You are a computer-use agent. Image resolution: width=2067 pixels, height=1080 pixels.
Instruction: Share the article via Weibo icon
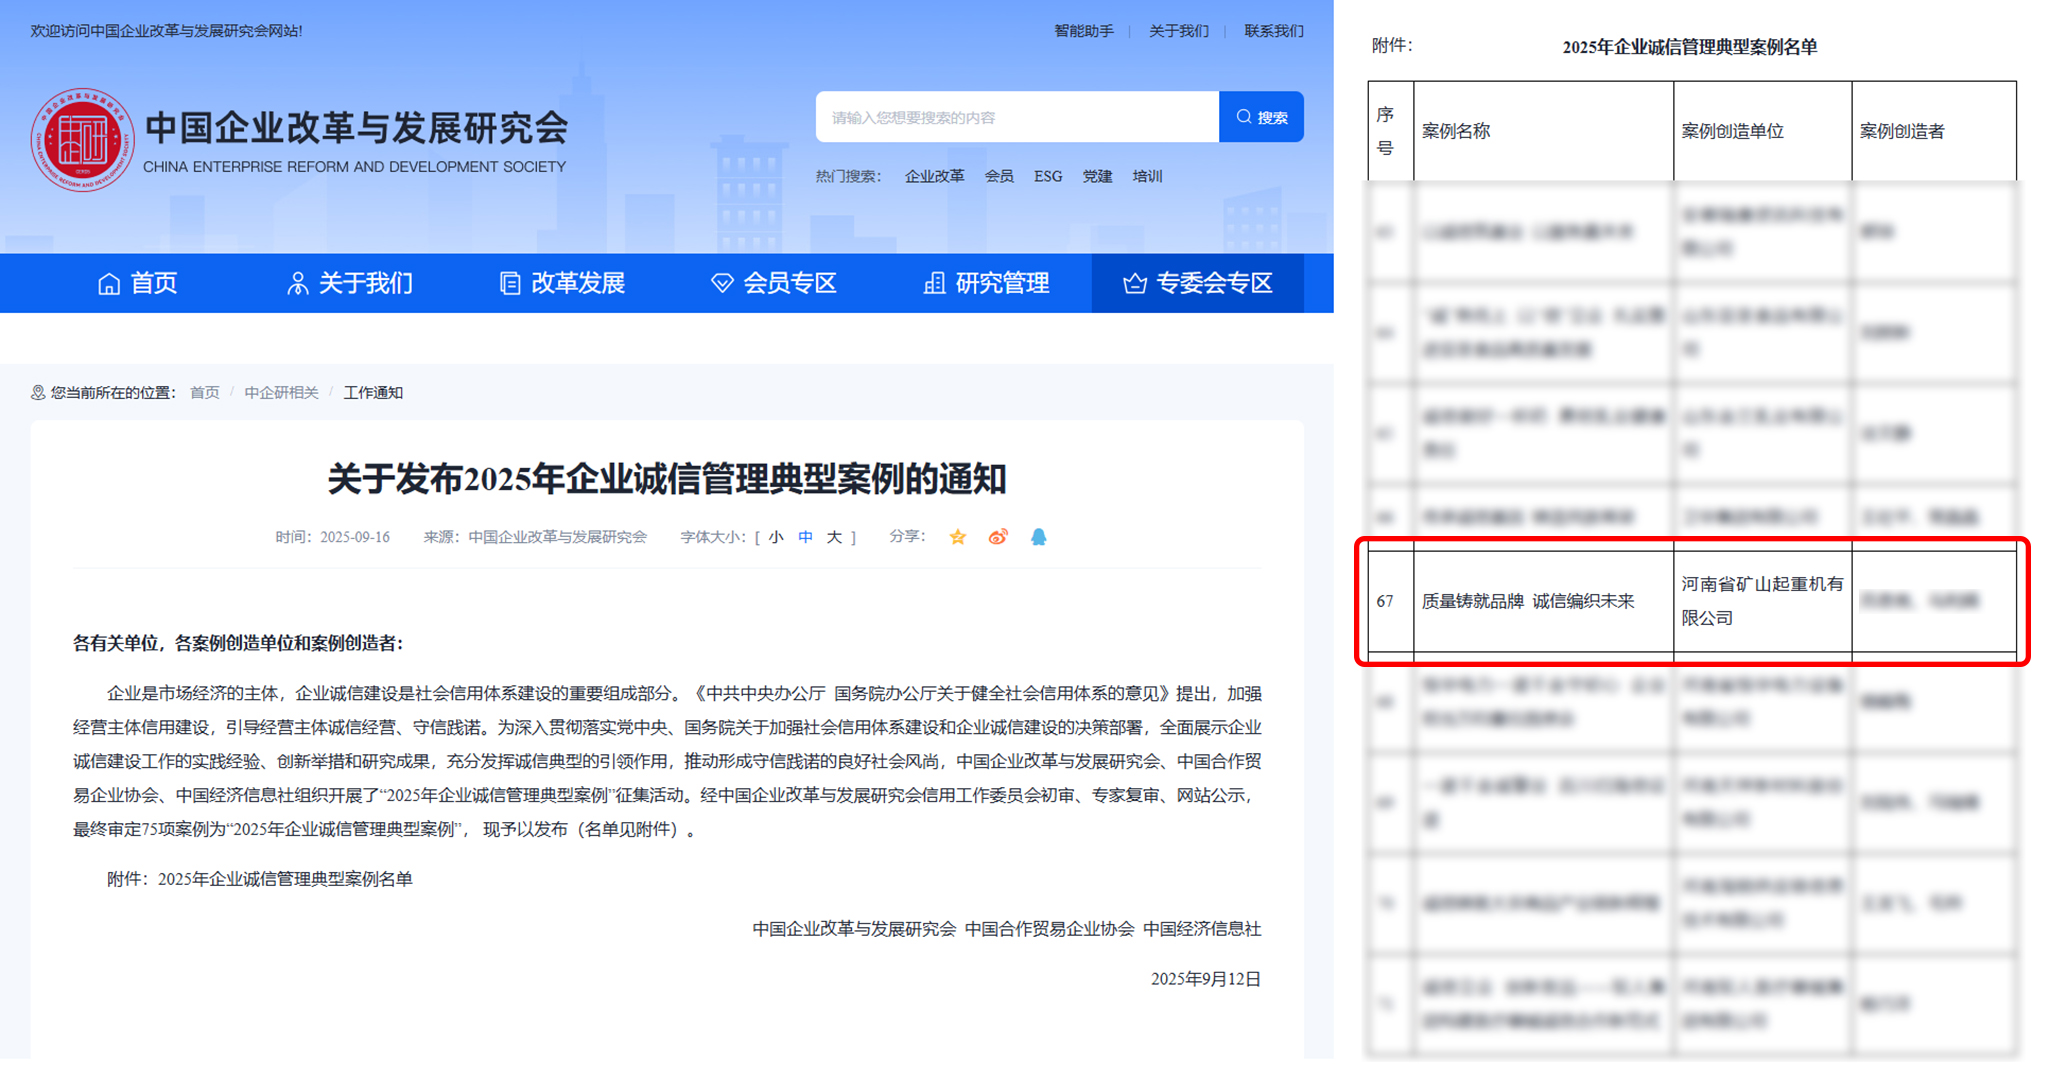pyautogui.click(x=997, y=537)
